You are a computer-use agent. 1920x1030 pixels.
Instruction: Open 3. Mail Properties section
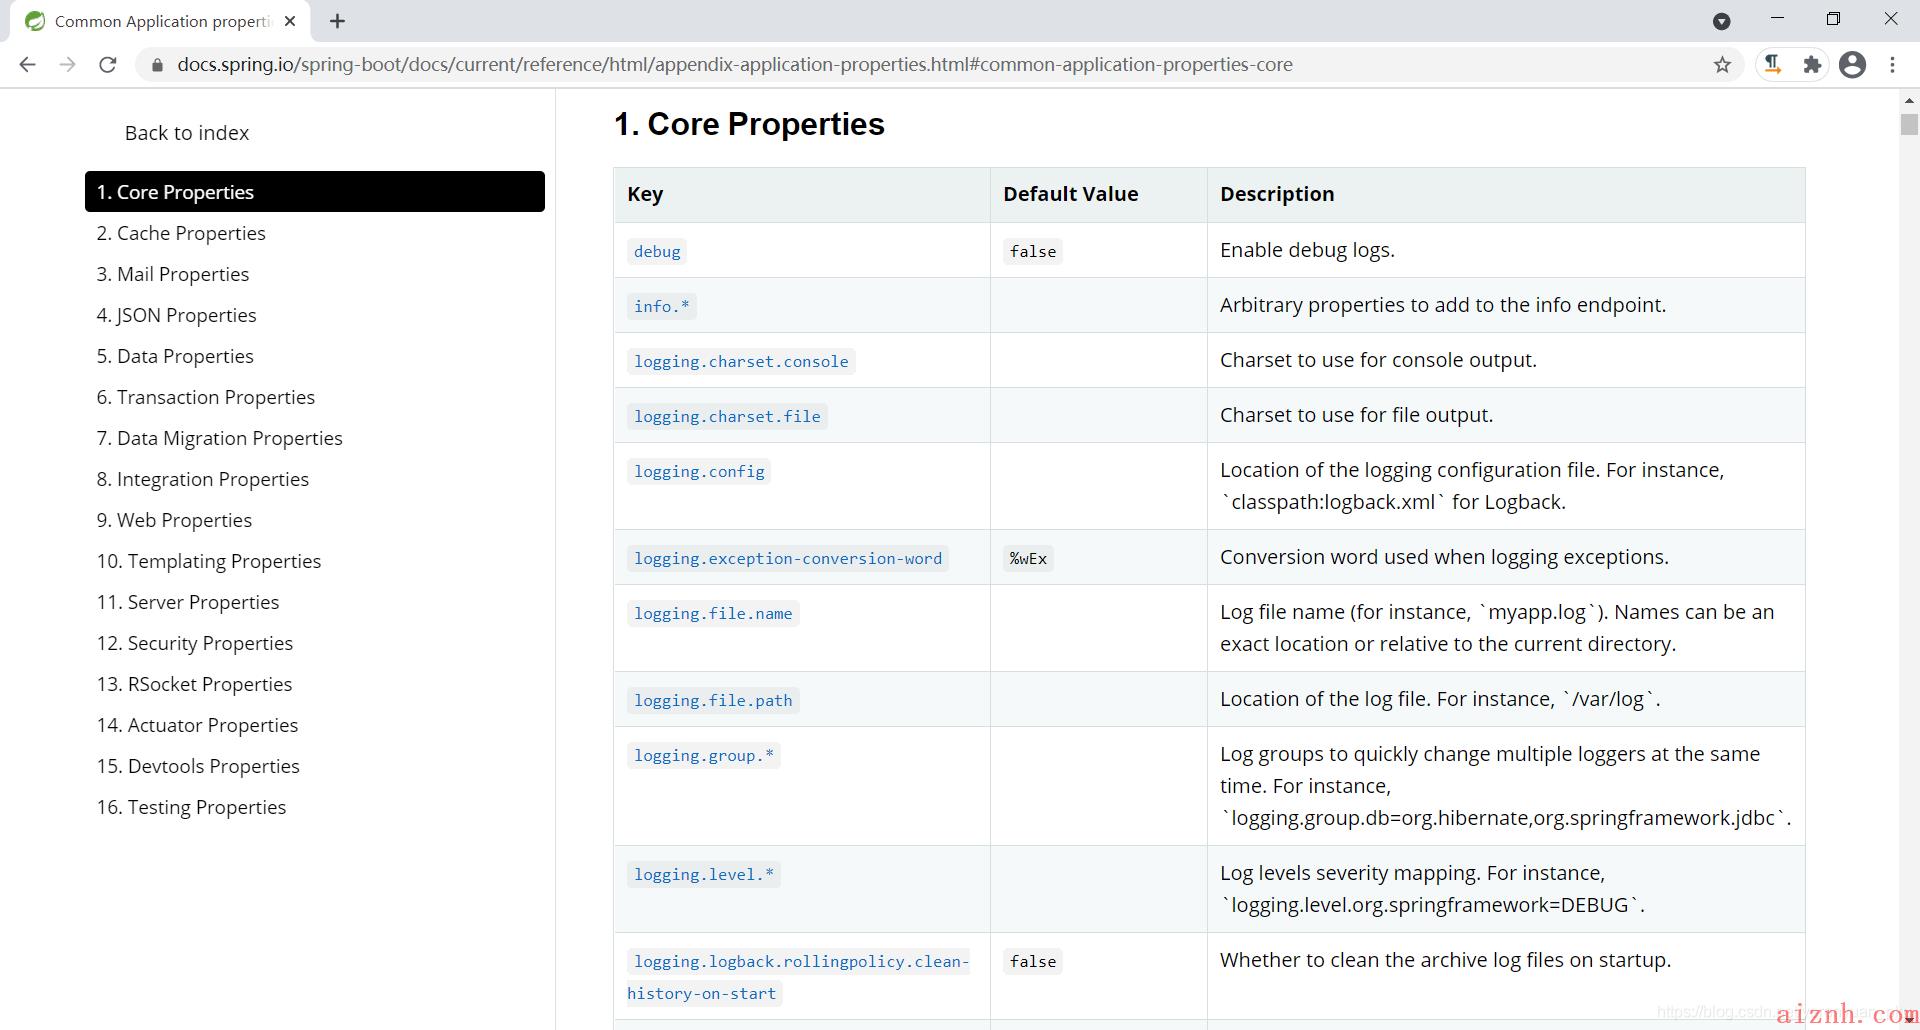173,274
